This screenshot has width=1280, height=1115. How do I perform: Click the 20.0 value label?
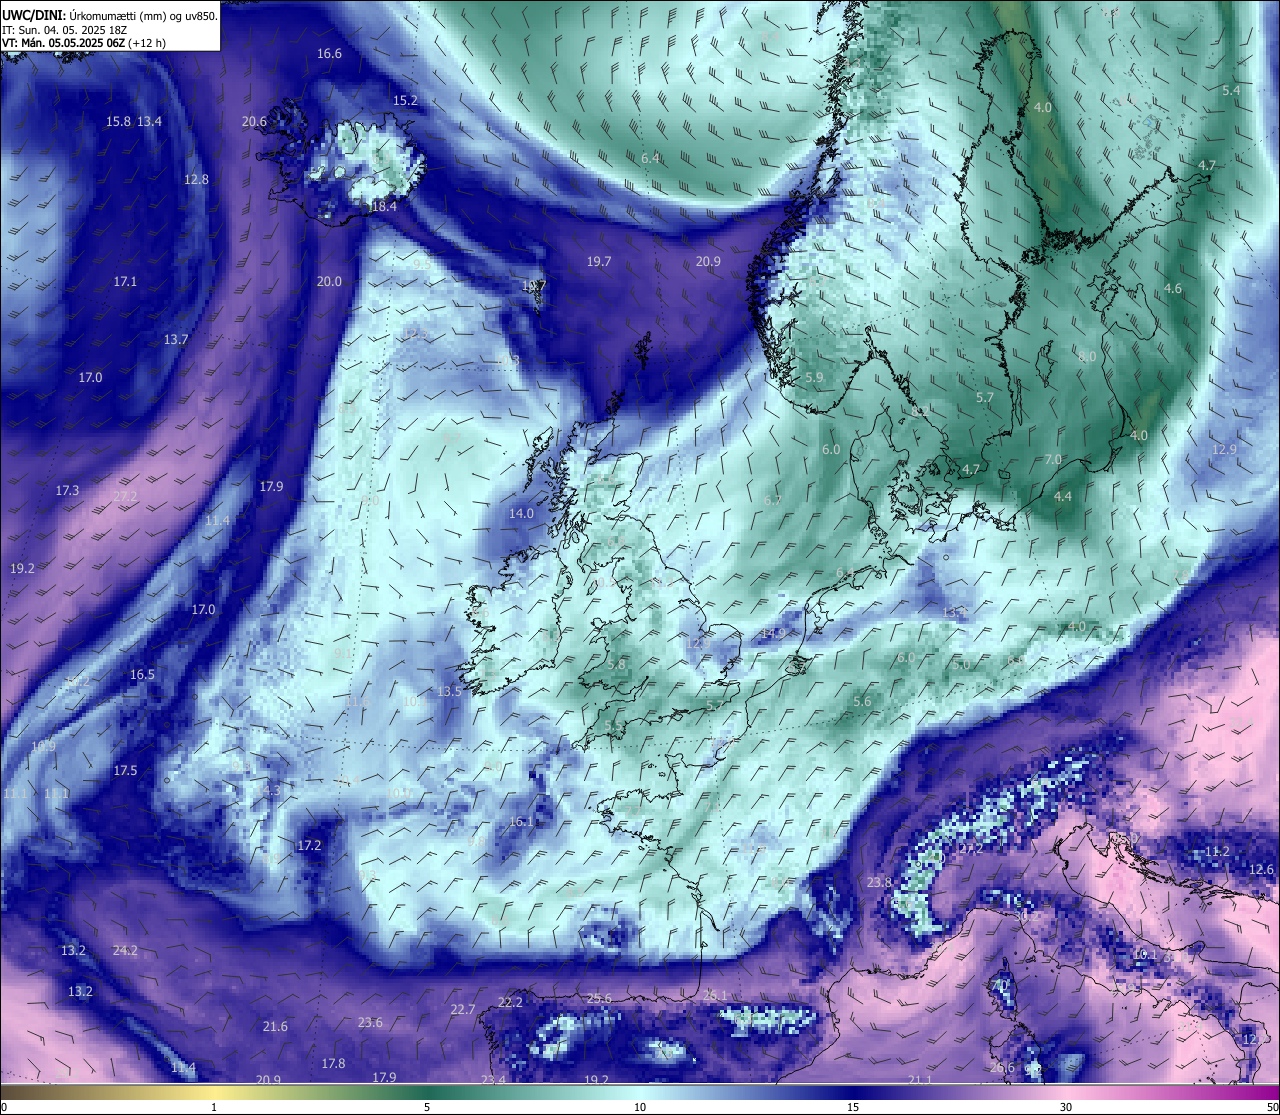point(329,282)
